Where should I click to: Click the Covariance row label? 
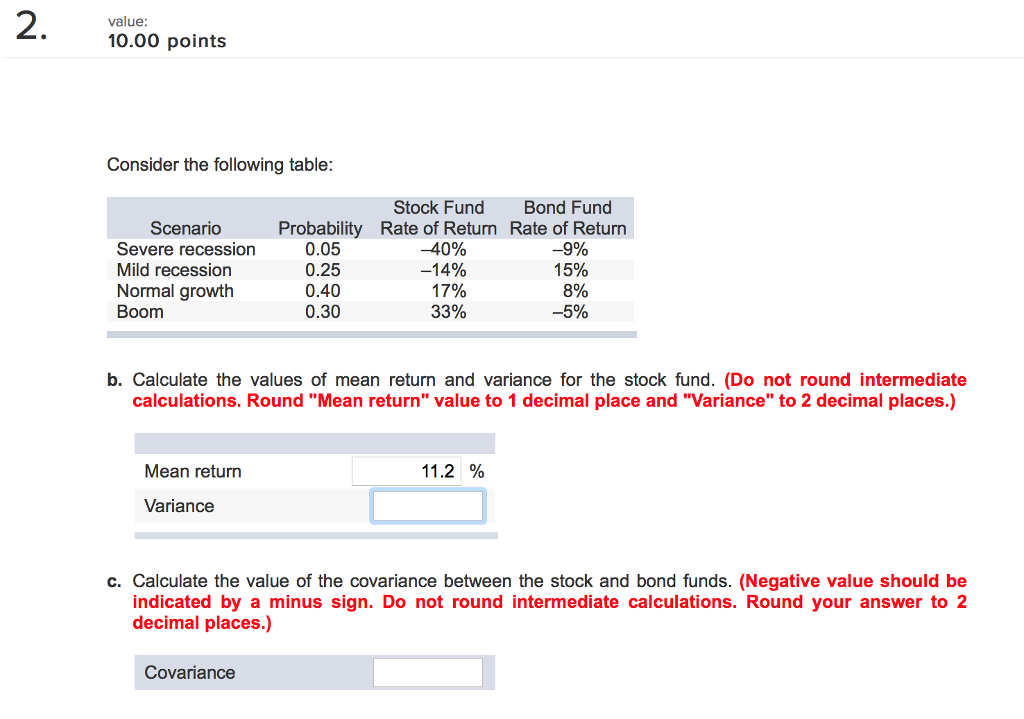tap(191, 672)
